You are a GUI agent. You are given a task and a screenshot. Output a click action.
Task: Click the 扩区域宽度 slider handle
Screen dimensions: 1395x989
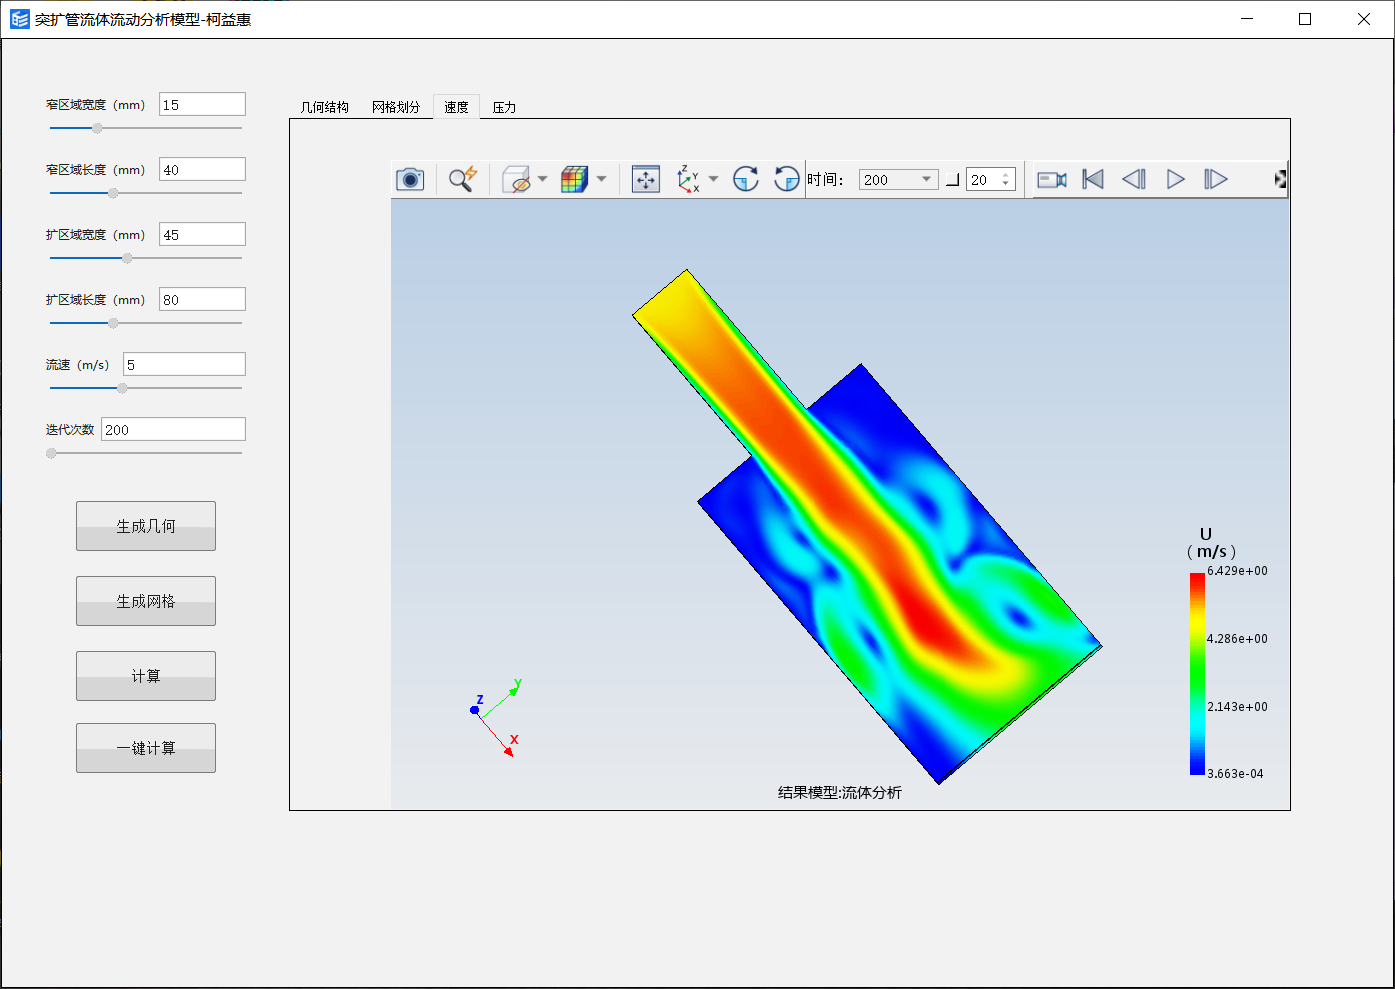(x=127, y=258)
